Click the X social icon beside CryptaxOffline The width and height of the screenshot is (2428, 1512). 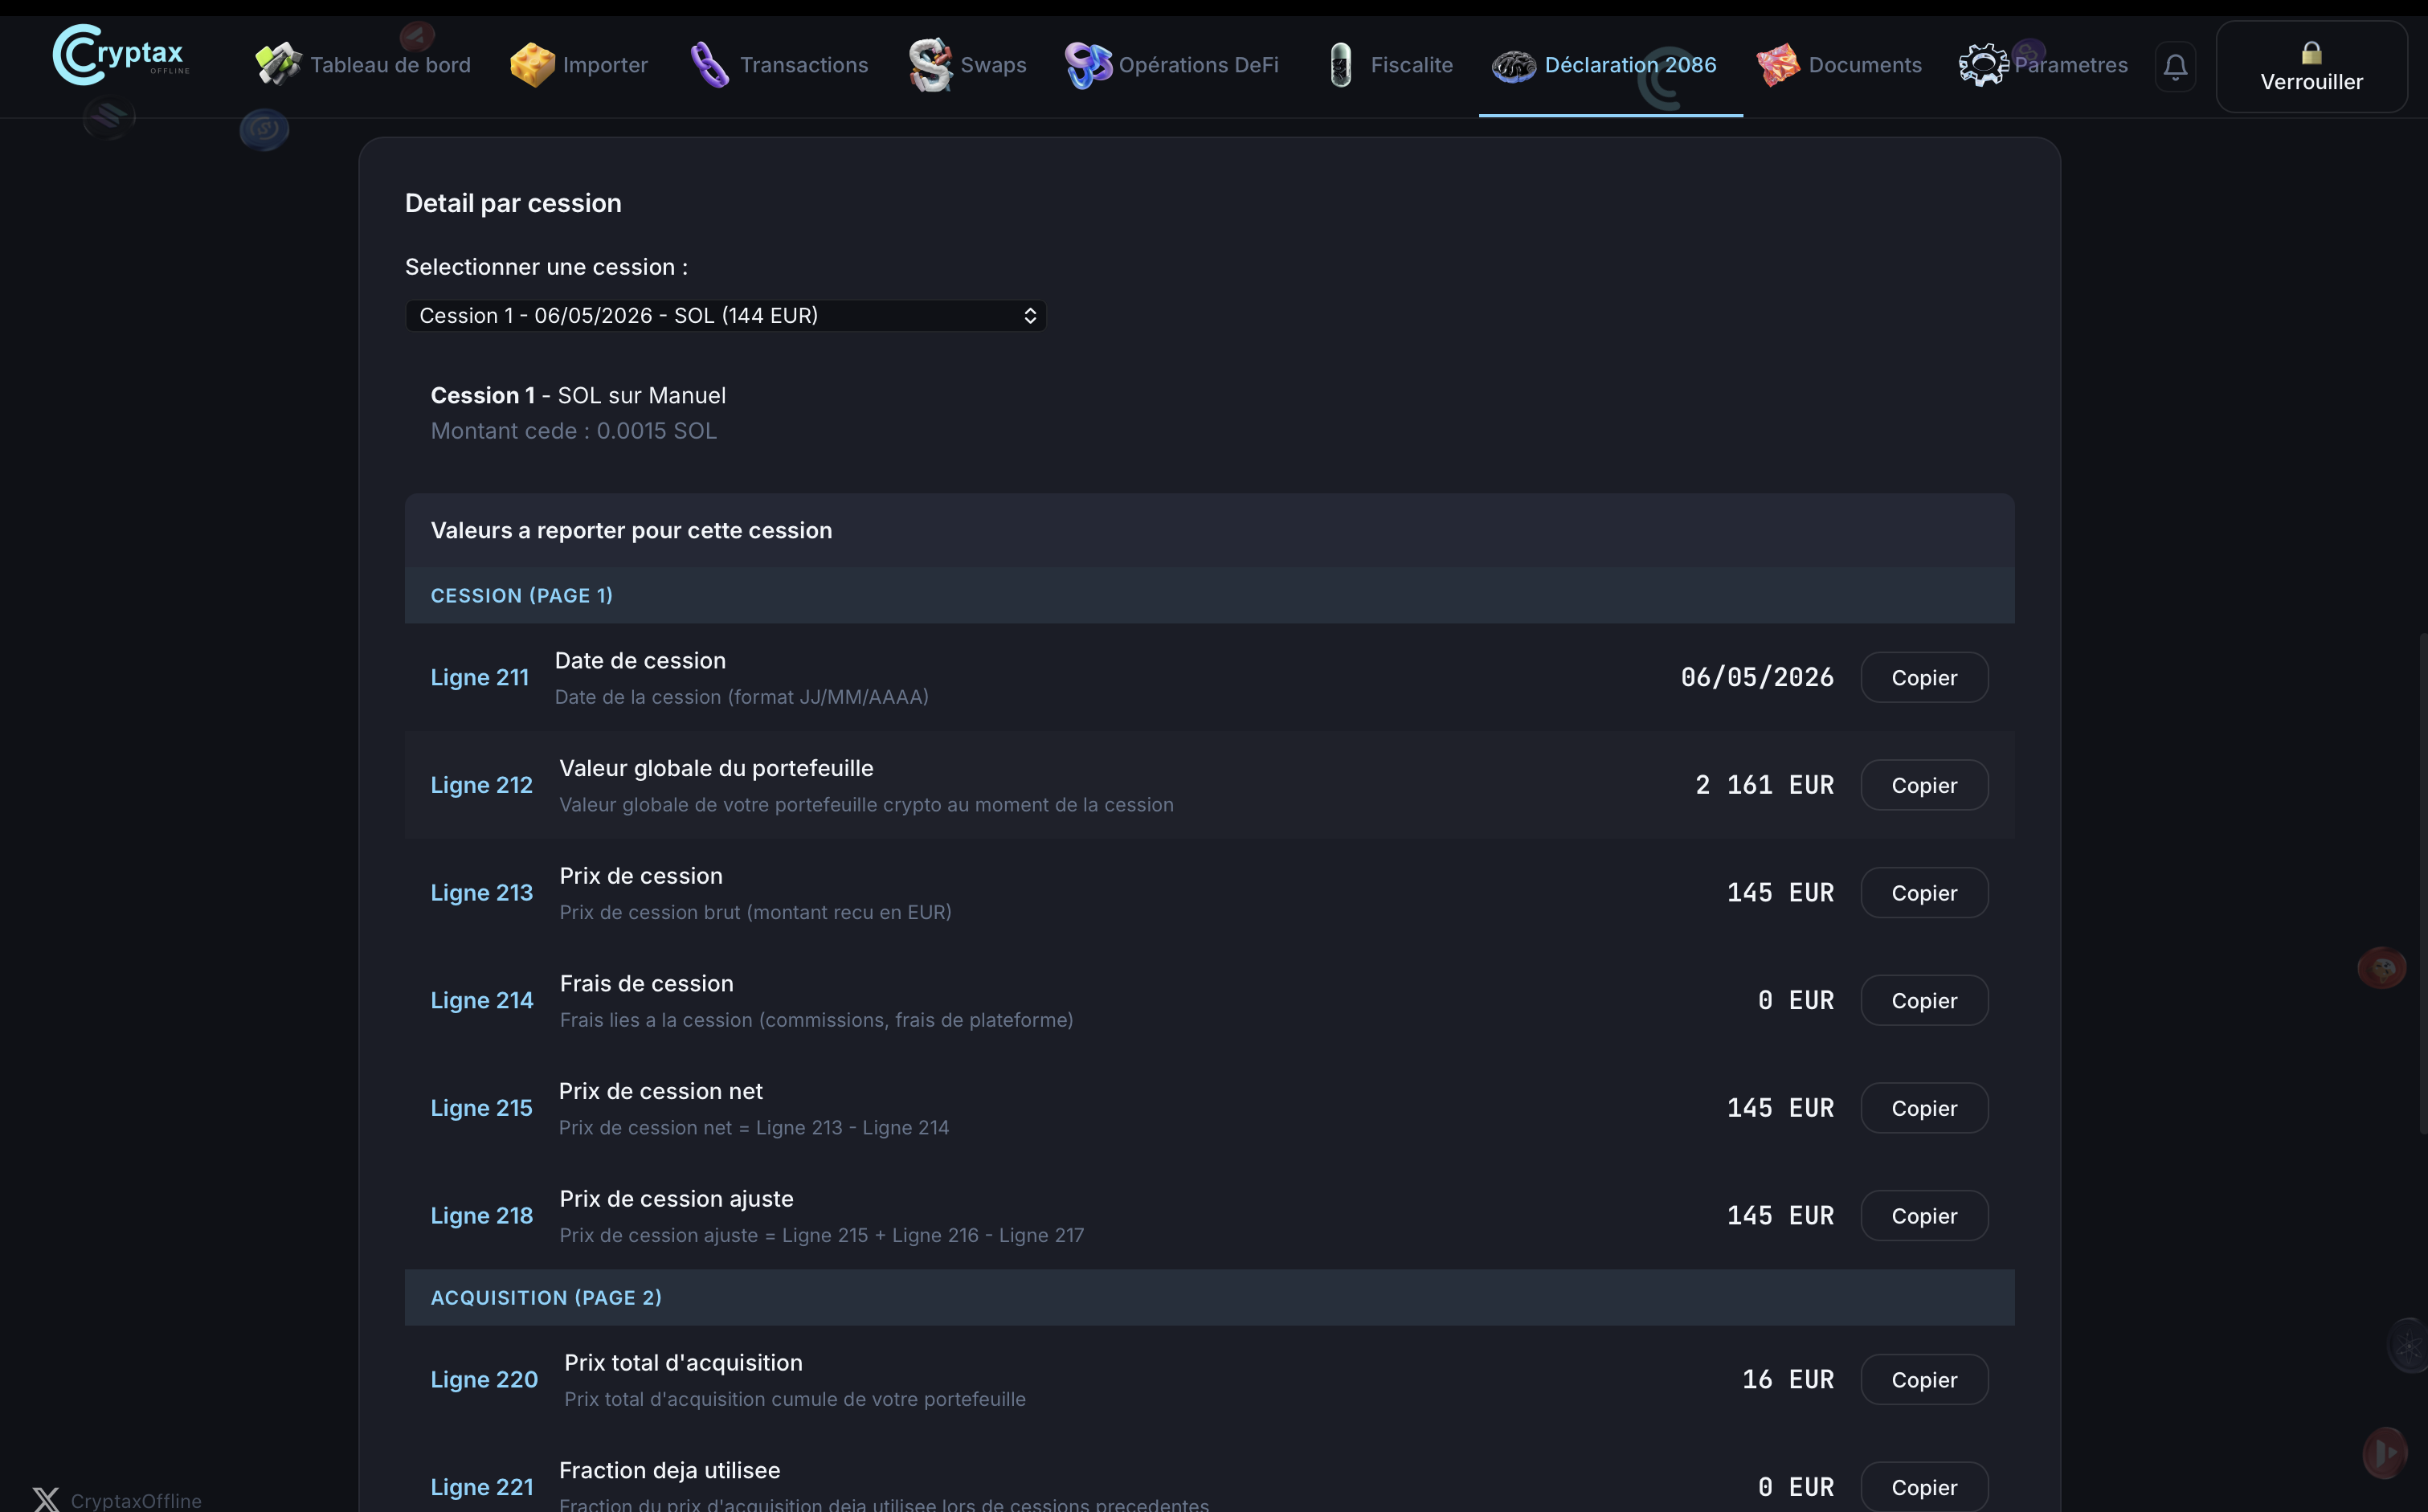tap(46, 1500)
